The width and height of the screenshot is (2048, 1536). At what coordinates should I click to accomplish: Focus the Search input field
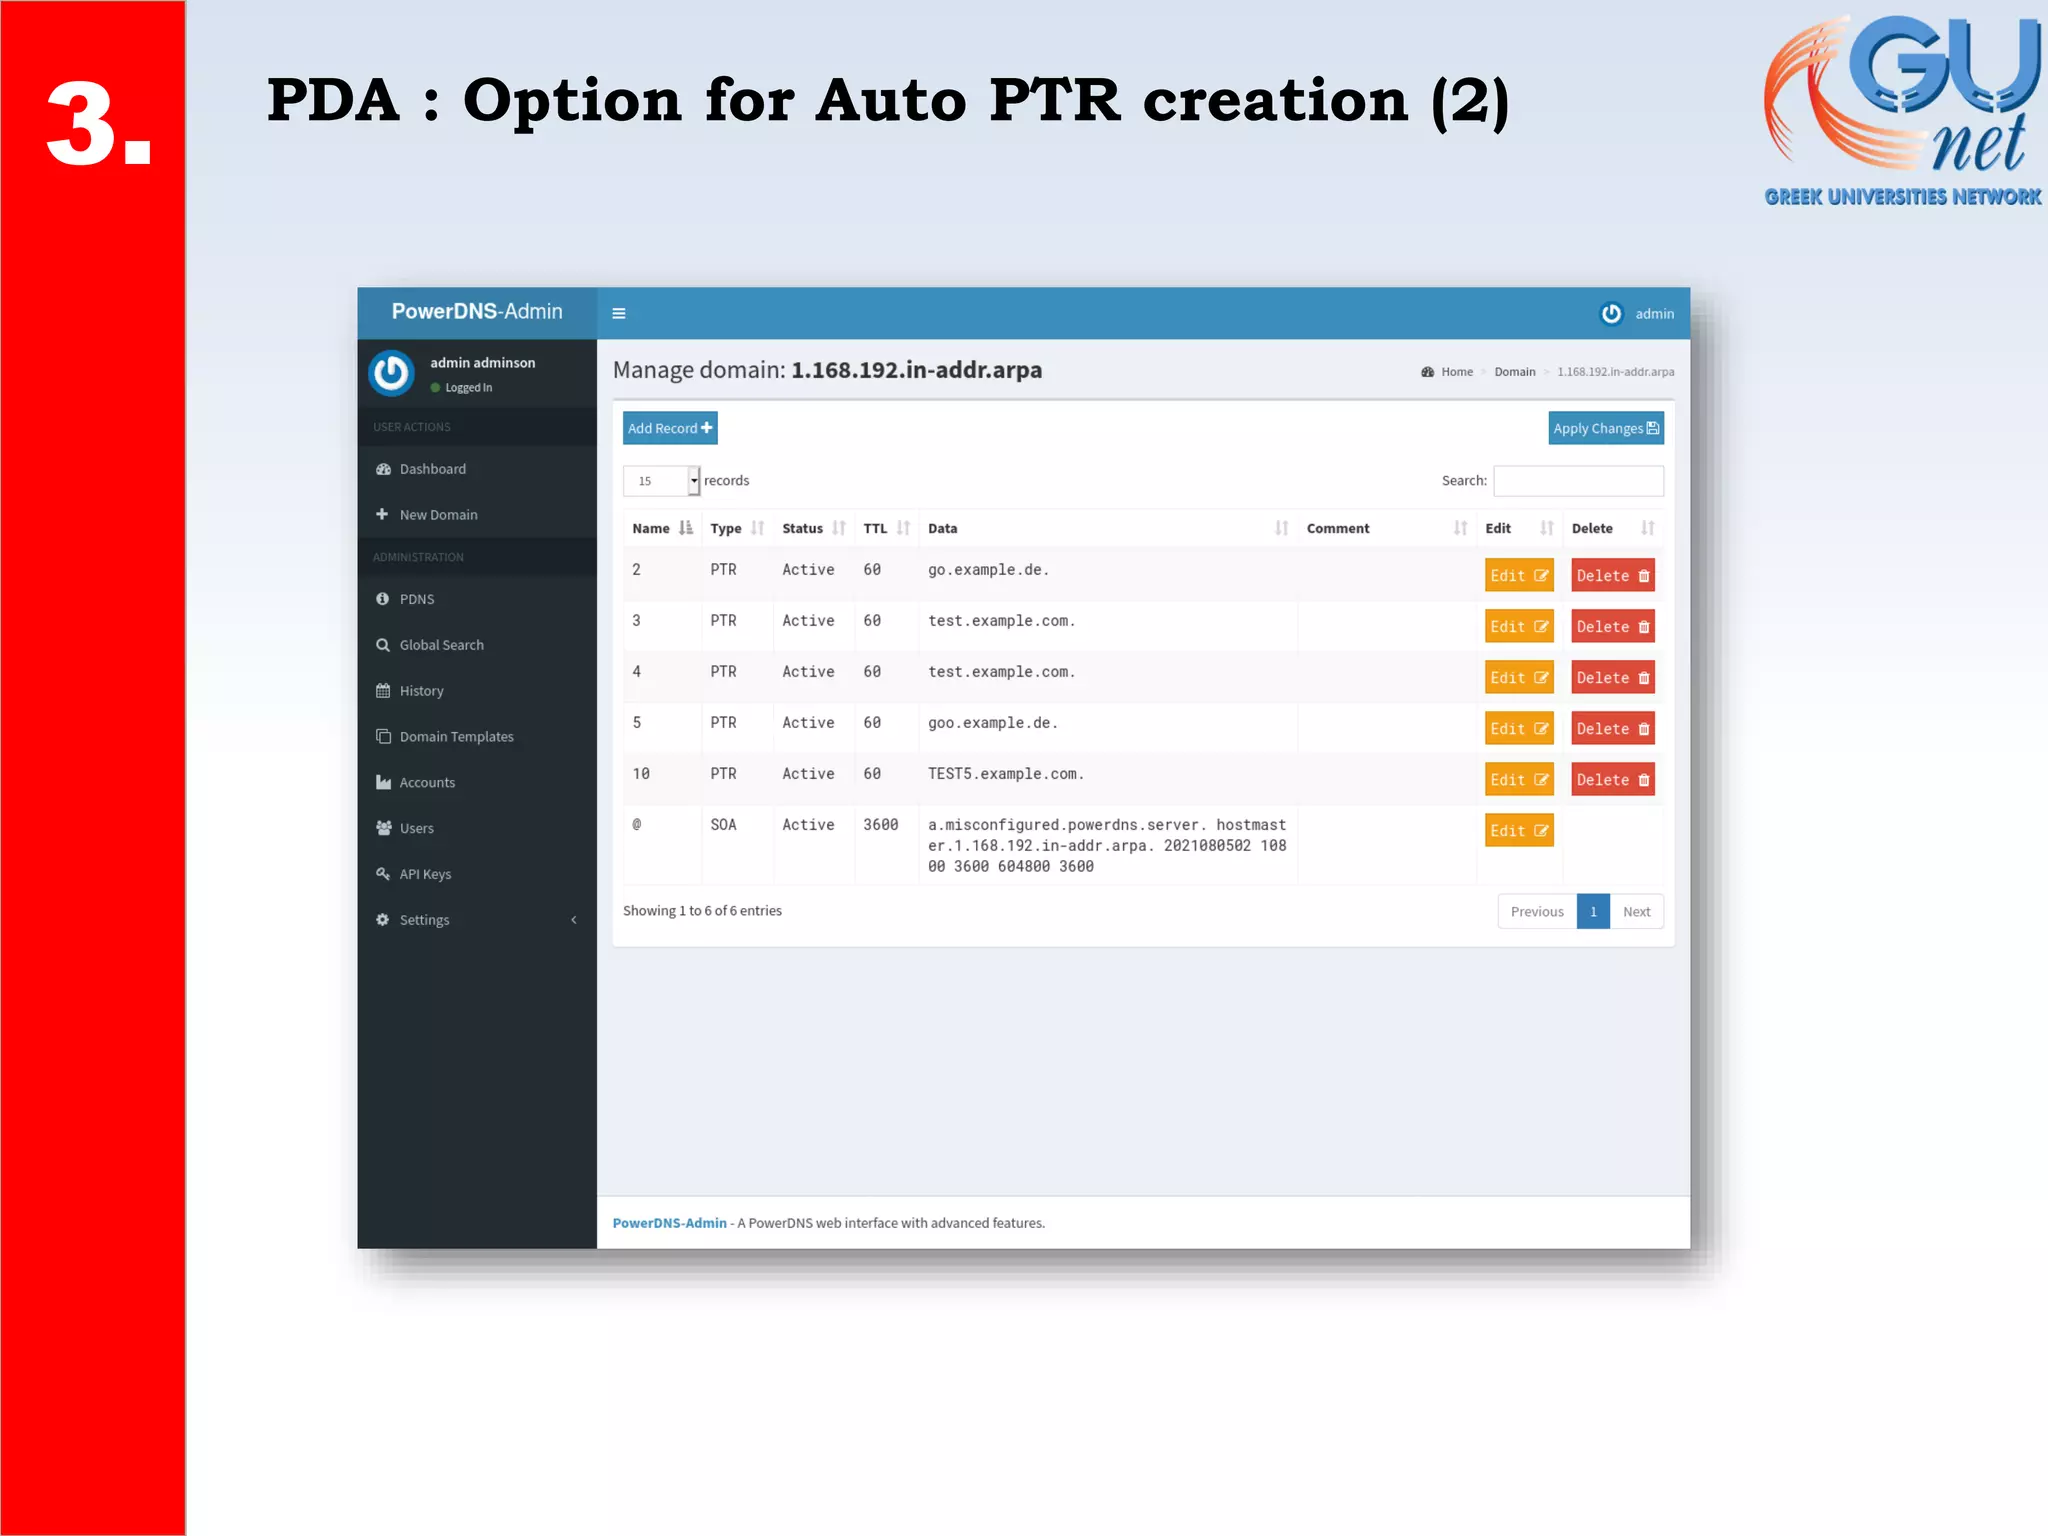[x=1578, y=481]
